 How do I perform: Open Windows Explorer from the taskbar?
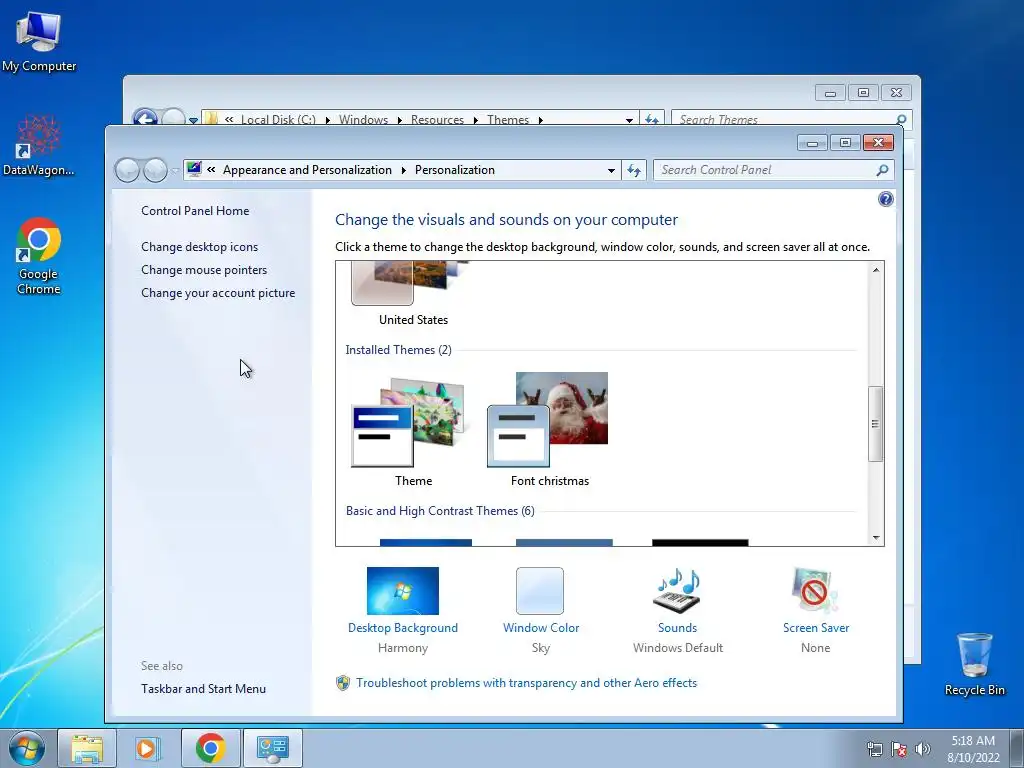click(87, 748)
